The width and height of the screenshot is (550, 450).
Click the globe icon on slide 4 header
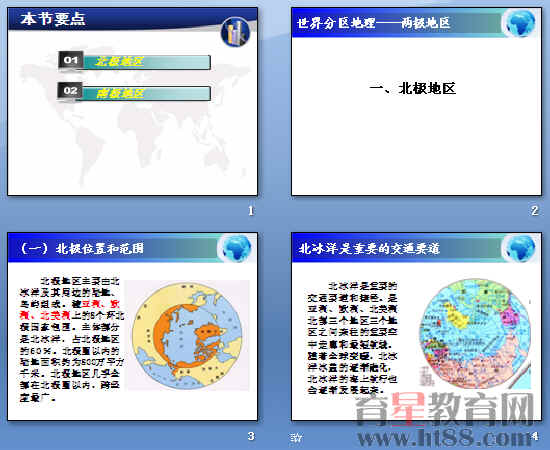pos(521,248)
